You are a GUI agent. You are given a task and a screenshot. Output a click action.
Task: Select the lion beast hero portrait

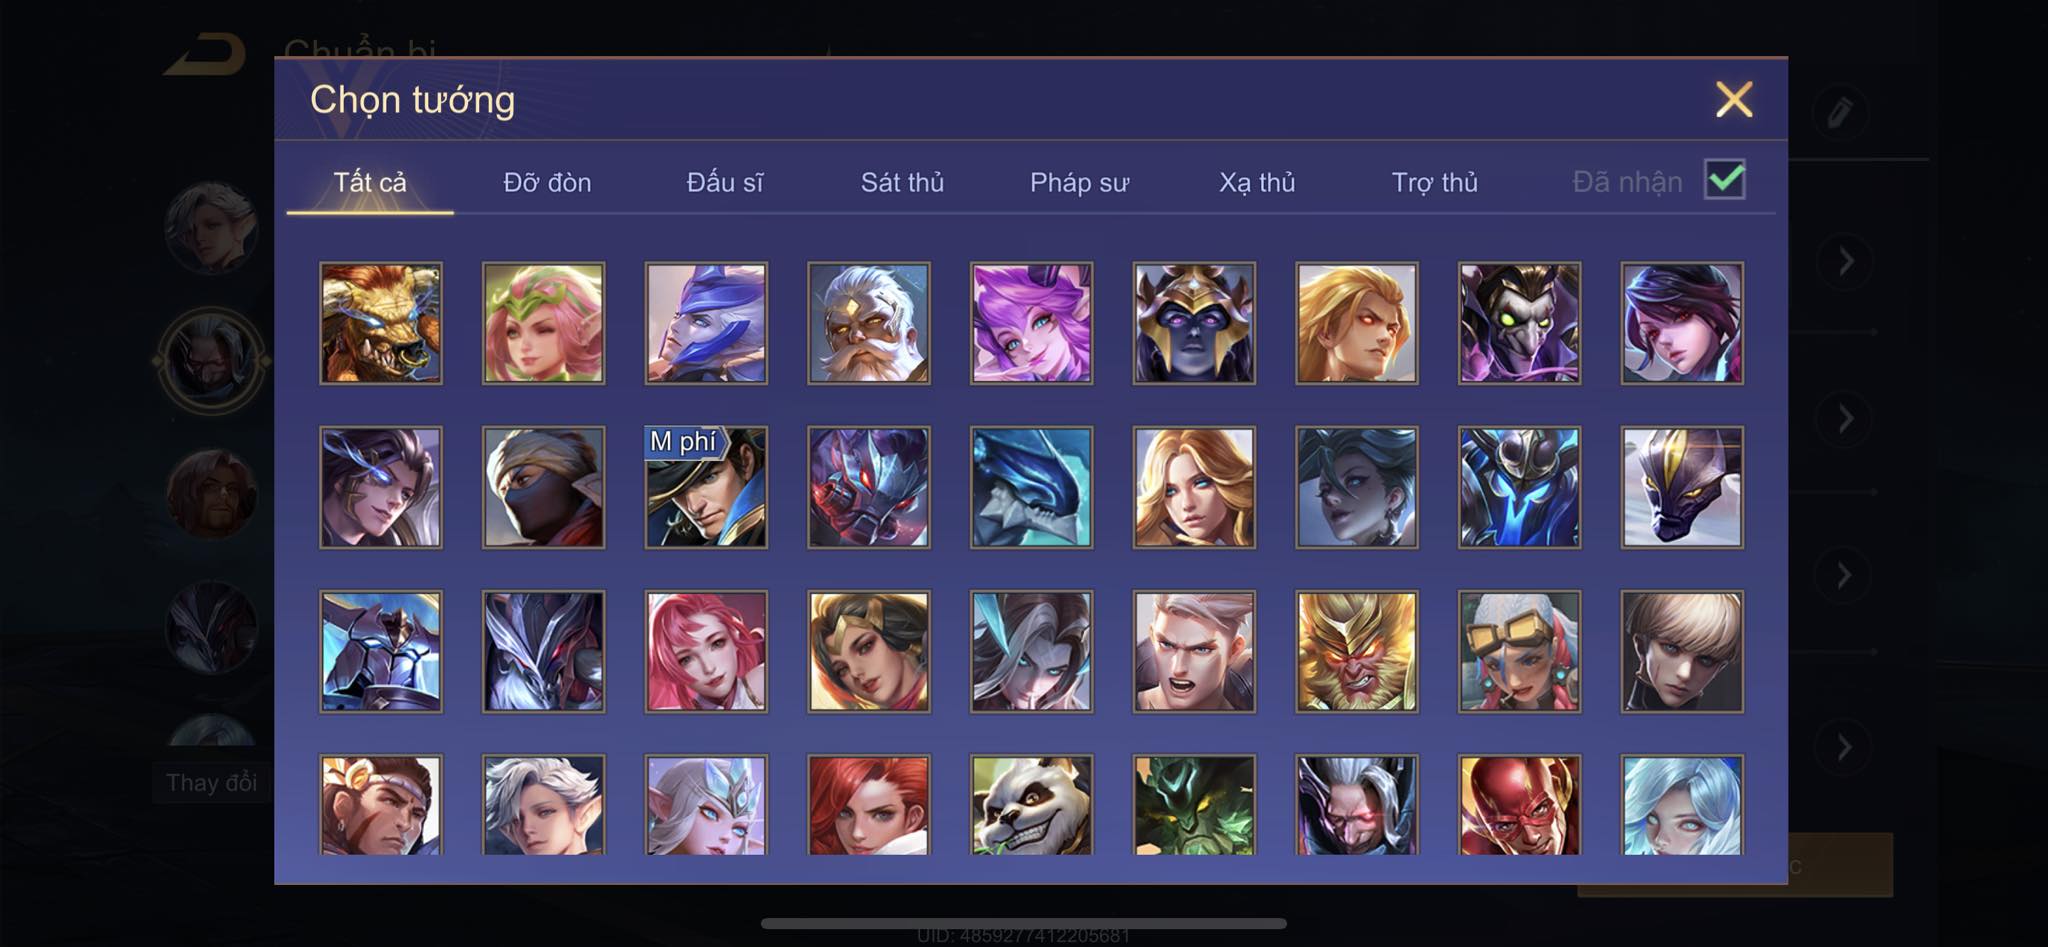(380, 323)
